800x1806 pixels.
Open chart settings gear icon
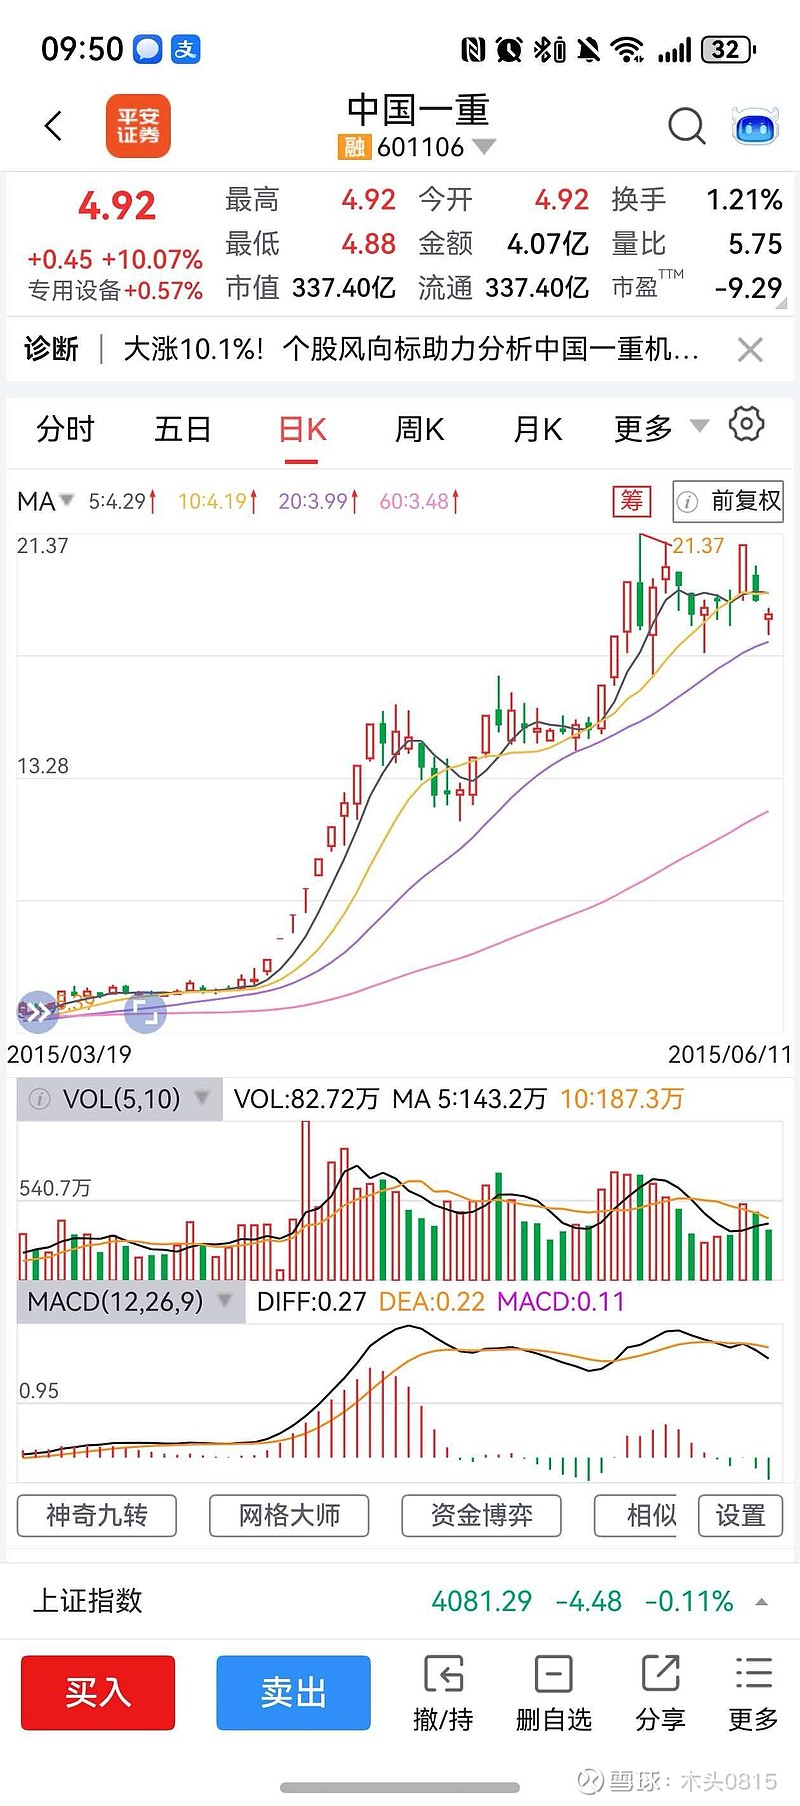(746, 424)
